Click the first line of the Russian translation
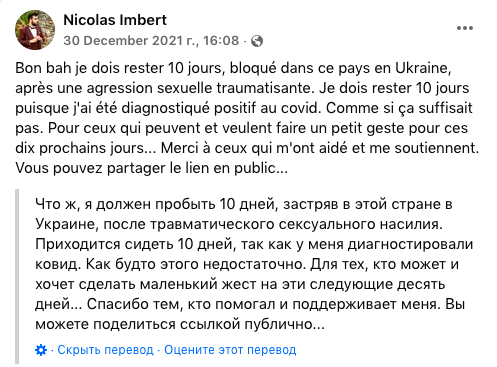 tap(244, 204)
